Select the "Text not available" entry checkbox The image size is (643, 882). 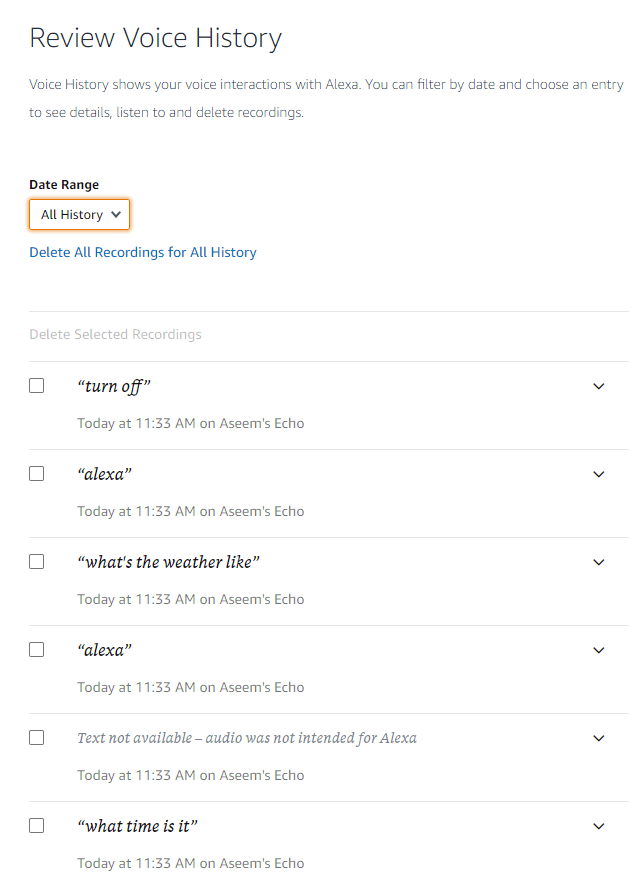tap(37, 738)
